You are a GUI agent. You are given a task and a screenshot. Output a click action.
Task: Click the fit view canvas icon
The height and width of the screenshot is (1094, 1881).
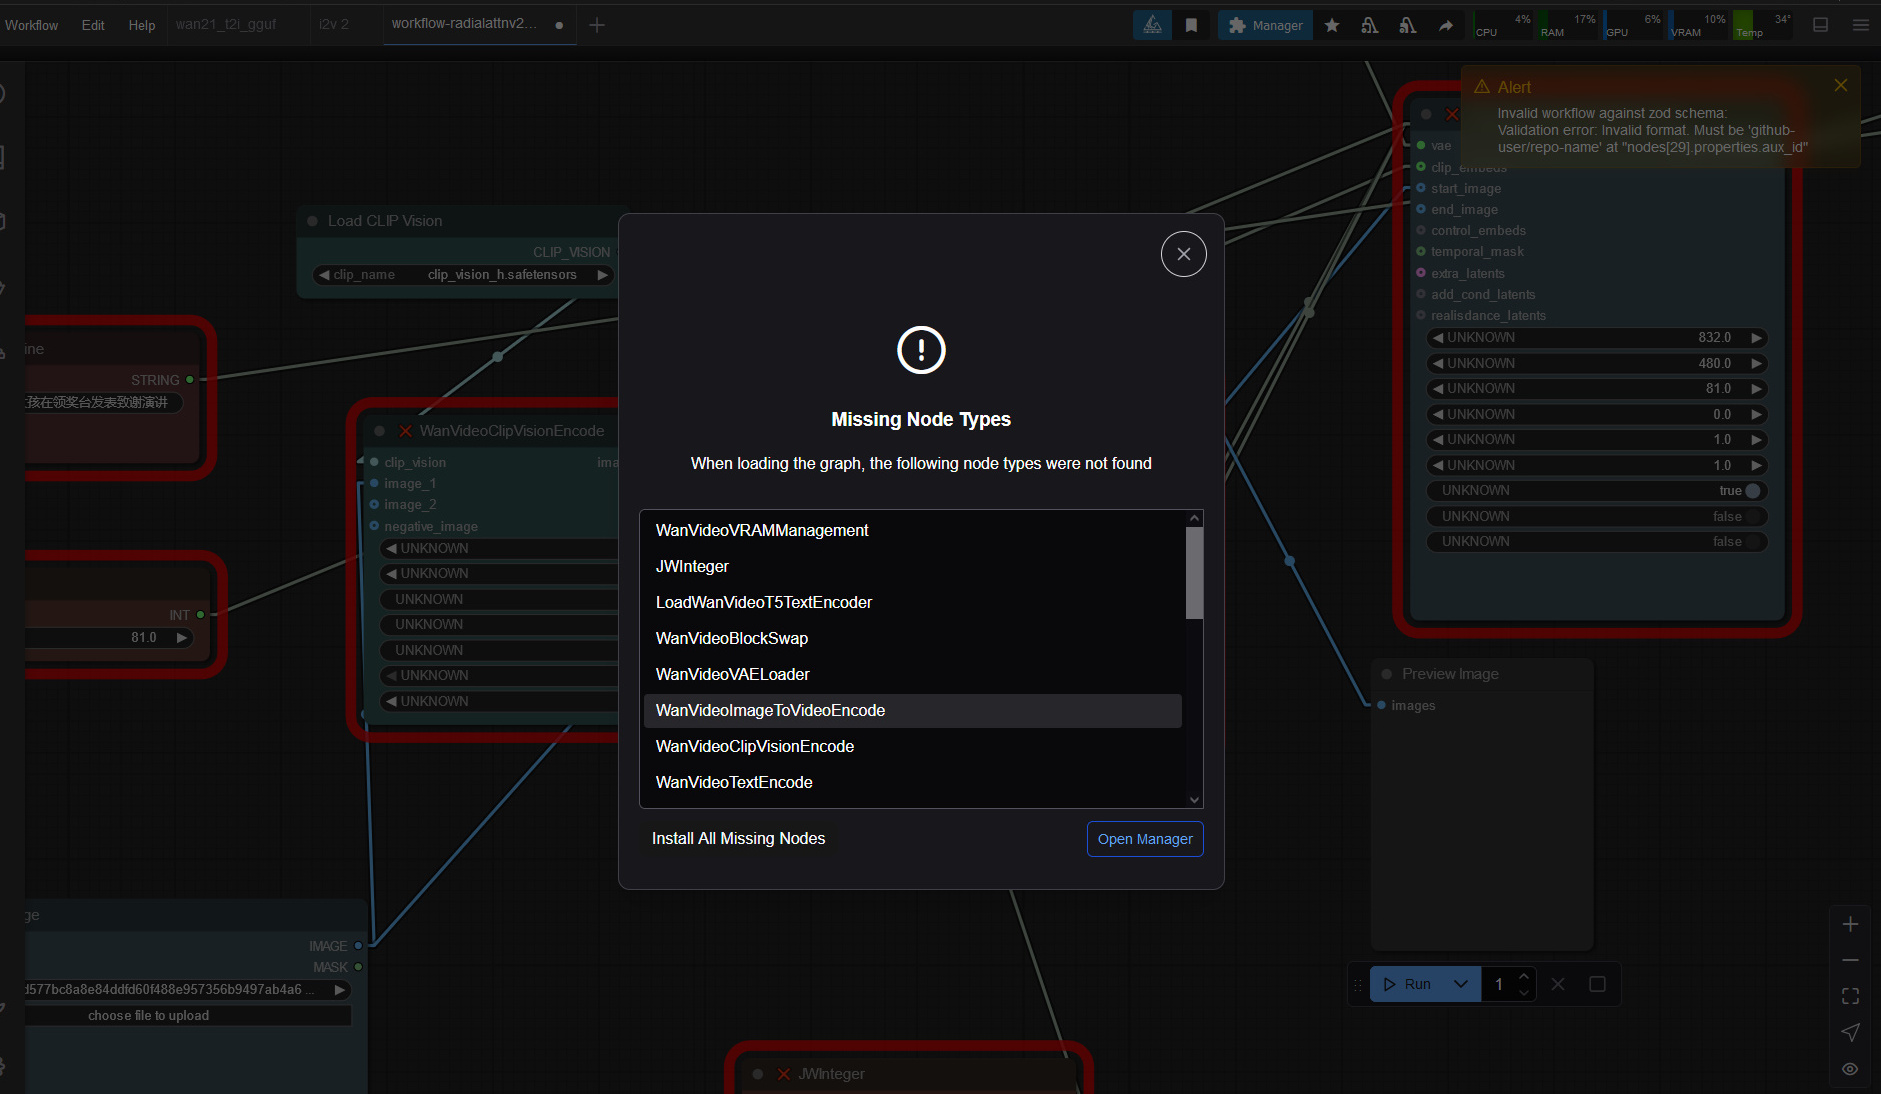[1851, 996]
